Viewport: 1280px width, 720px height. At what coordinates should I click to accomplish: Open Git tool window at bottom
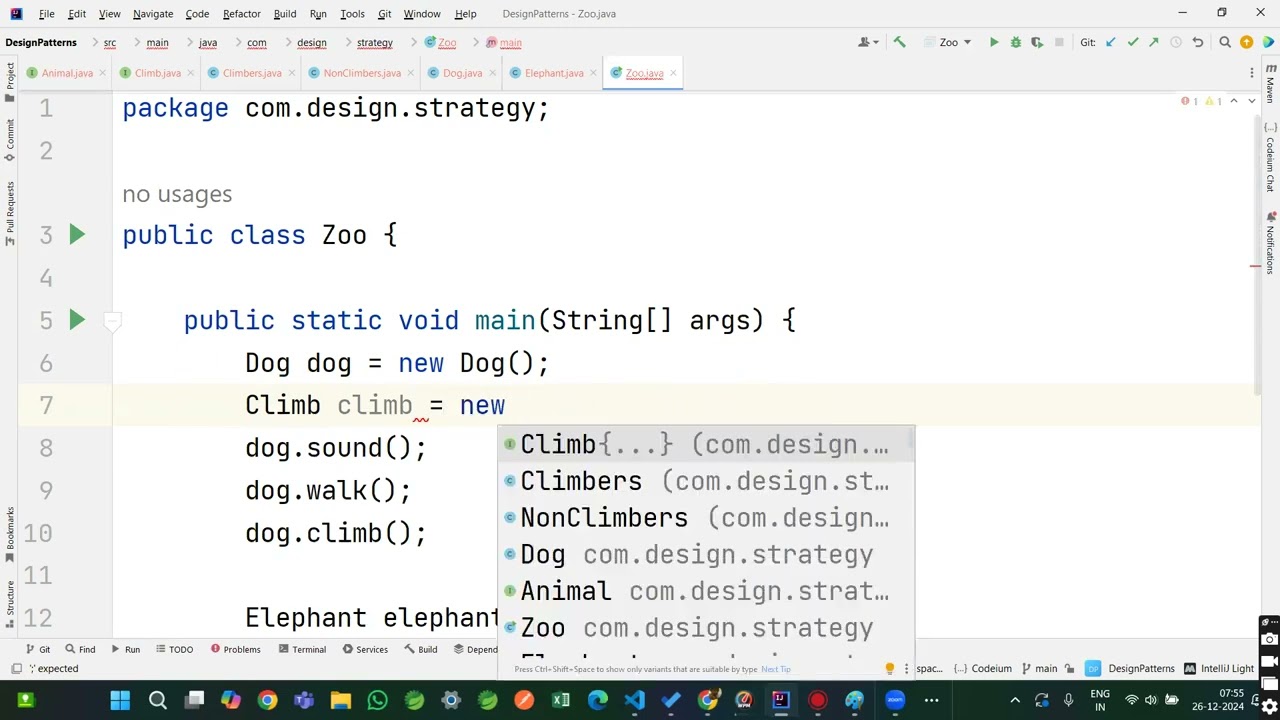[38, 649]
